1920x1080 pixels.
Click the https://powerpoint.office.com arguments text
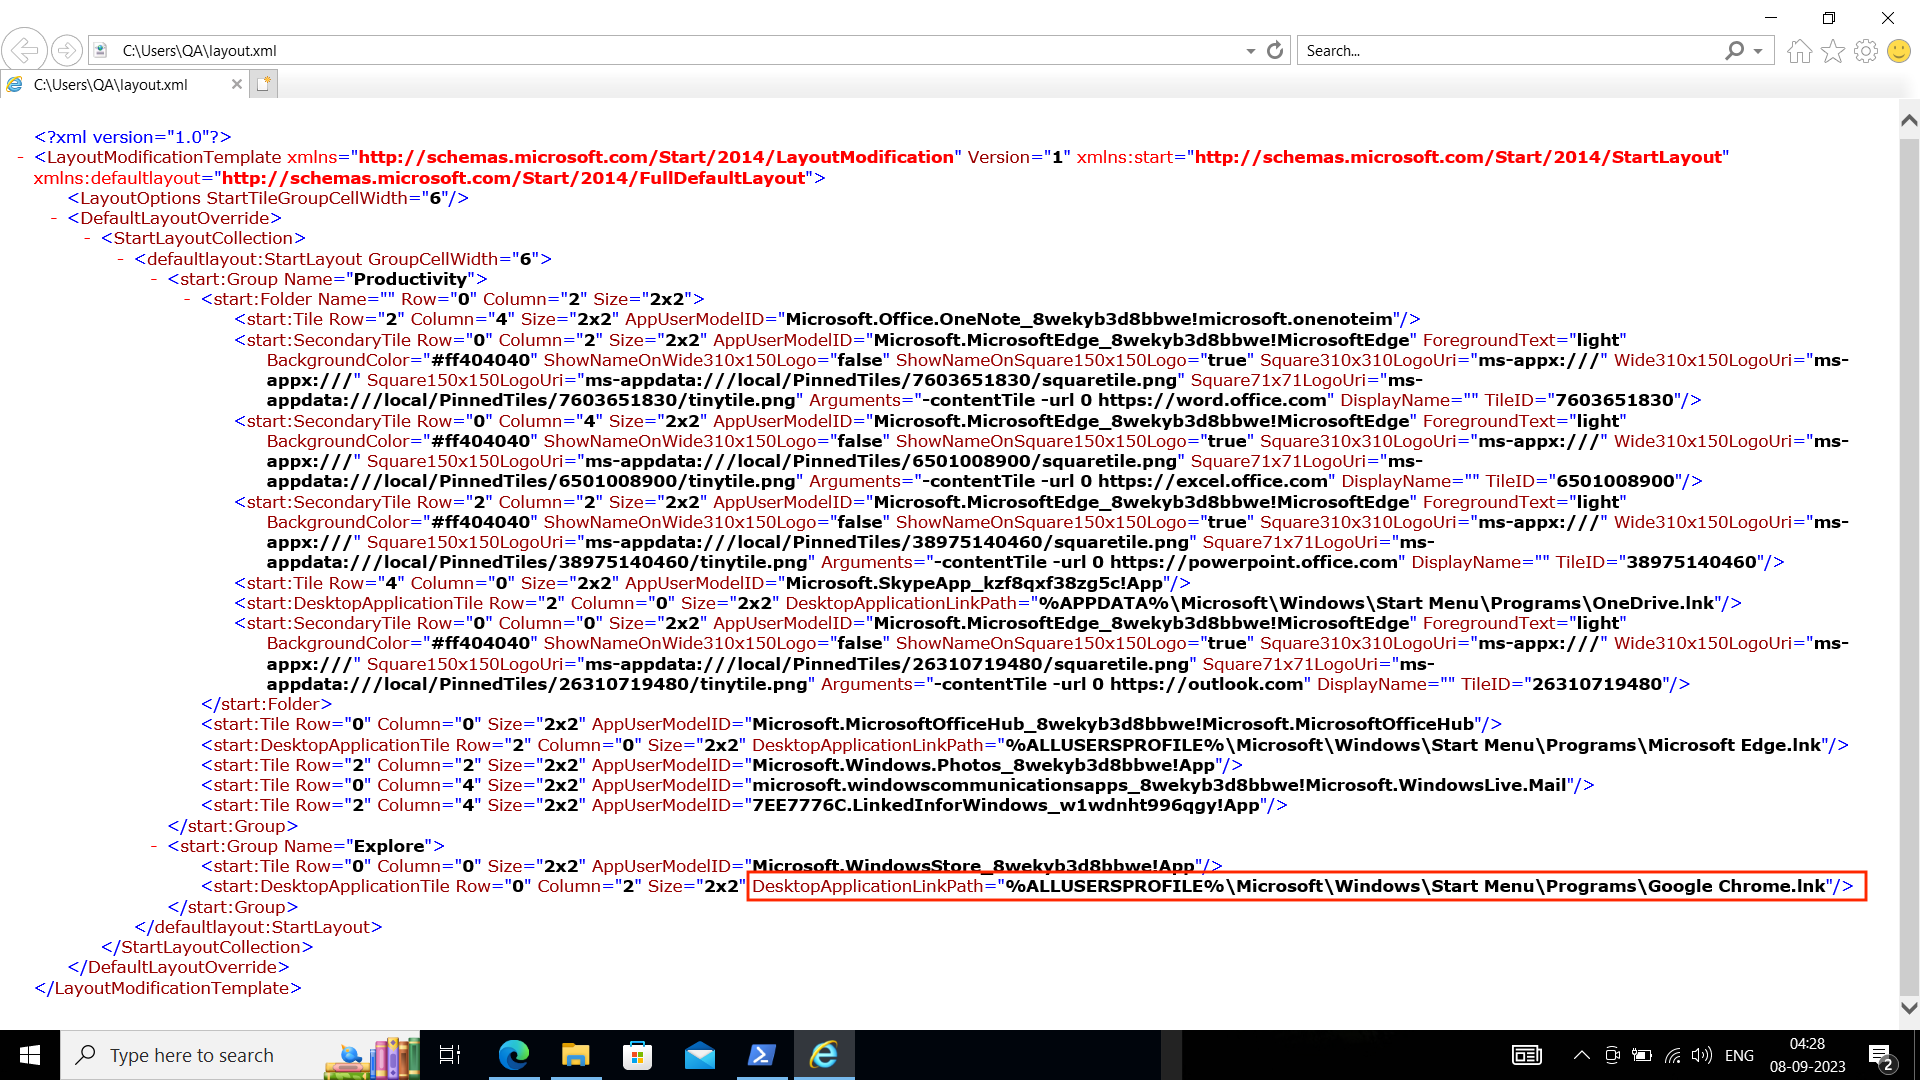point(1166,562)
